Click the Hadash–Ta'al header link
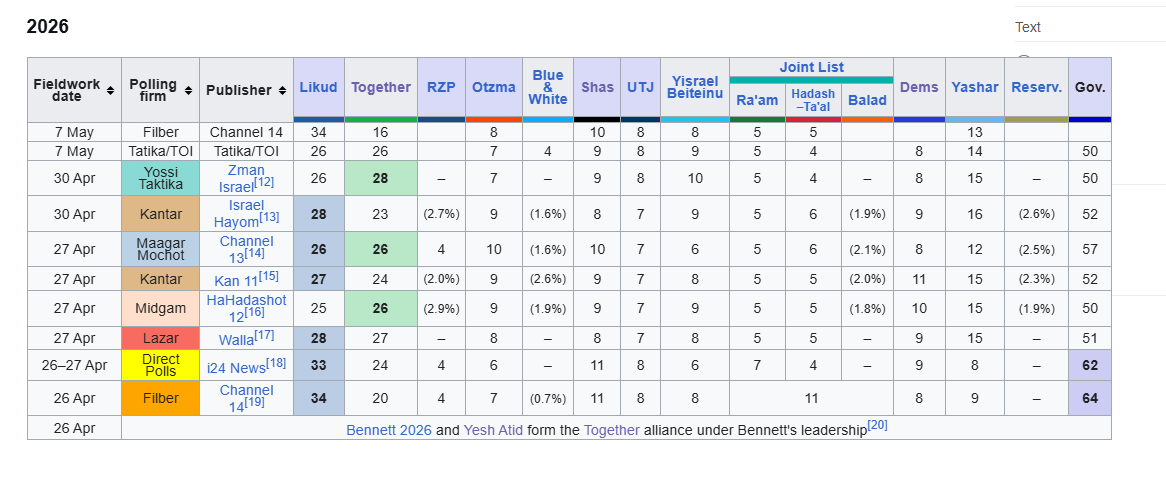The height and width of the screenshot is (478, 1166). coord(813,100)
